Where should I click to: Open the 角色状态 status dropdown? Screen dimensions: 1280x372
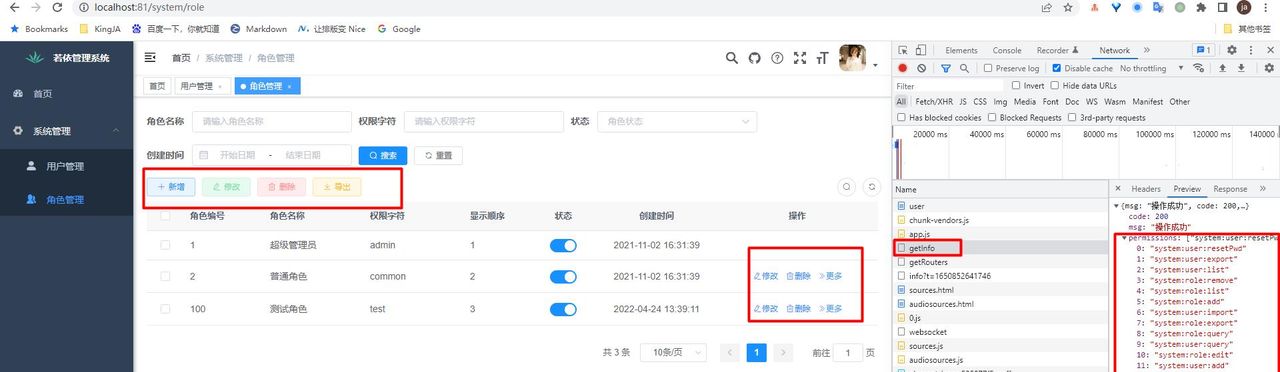pyautogui.click(x=677, y=122)
